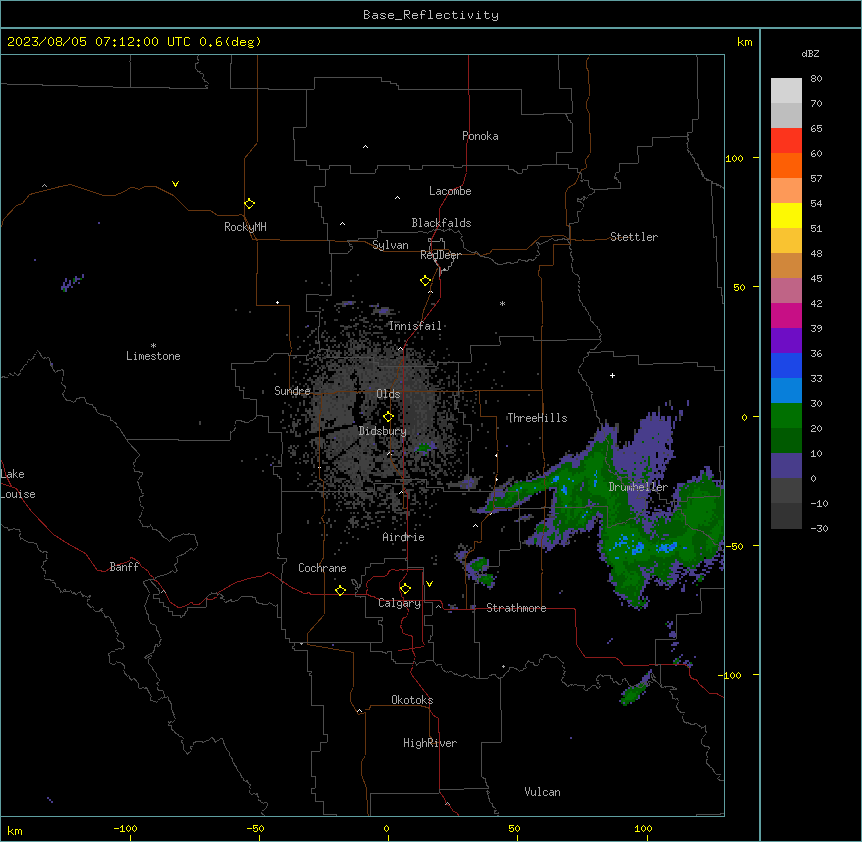The image size is (862, 842).
Task: Click the yellow diamond marker above RockyMH
Action: [x=249, y=204]
